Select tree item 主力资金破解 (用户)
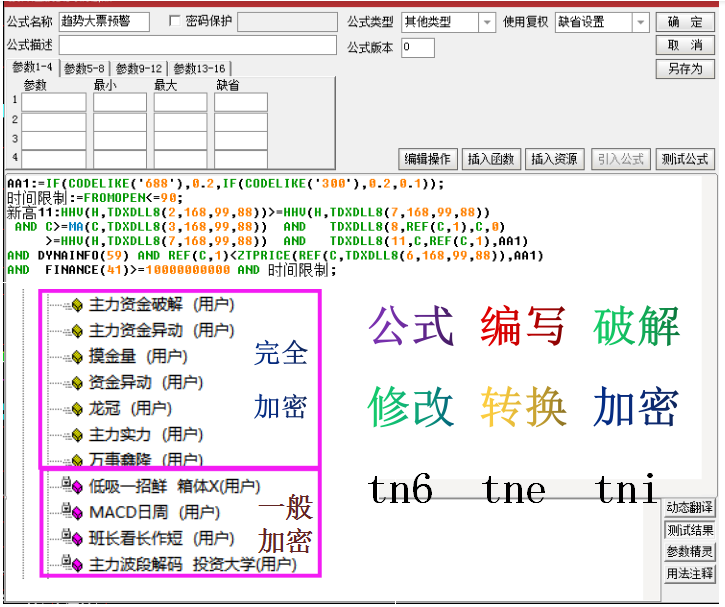This screenshot has height=607, width=725. [x=161, y=305]
